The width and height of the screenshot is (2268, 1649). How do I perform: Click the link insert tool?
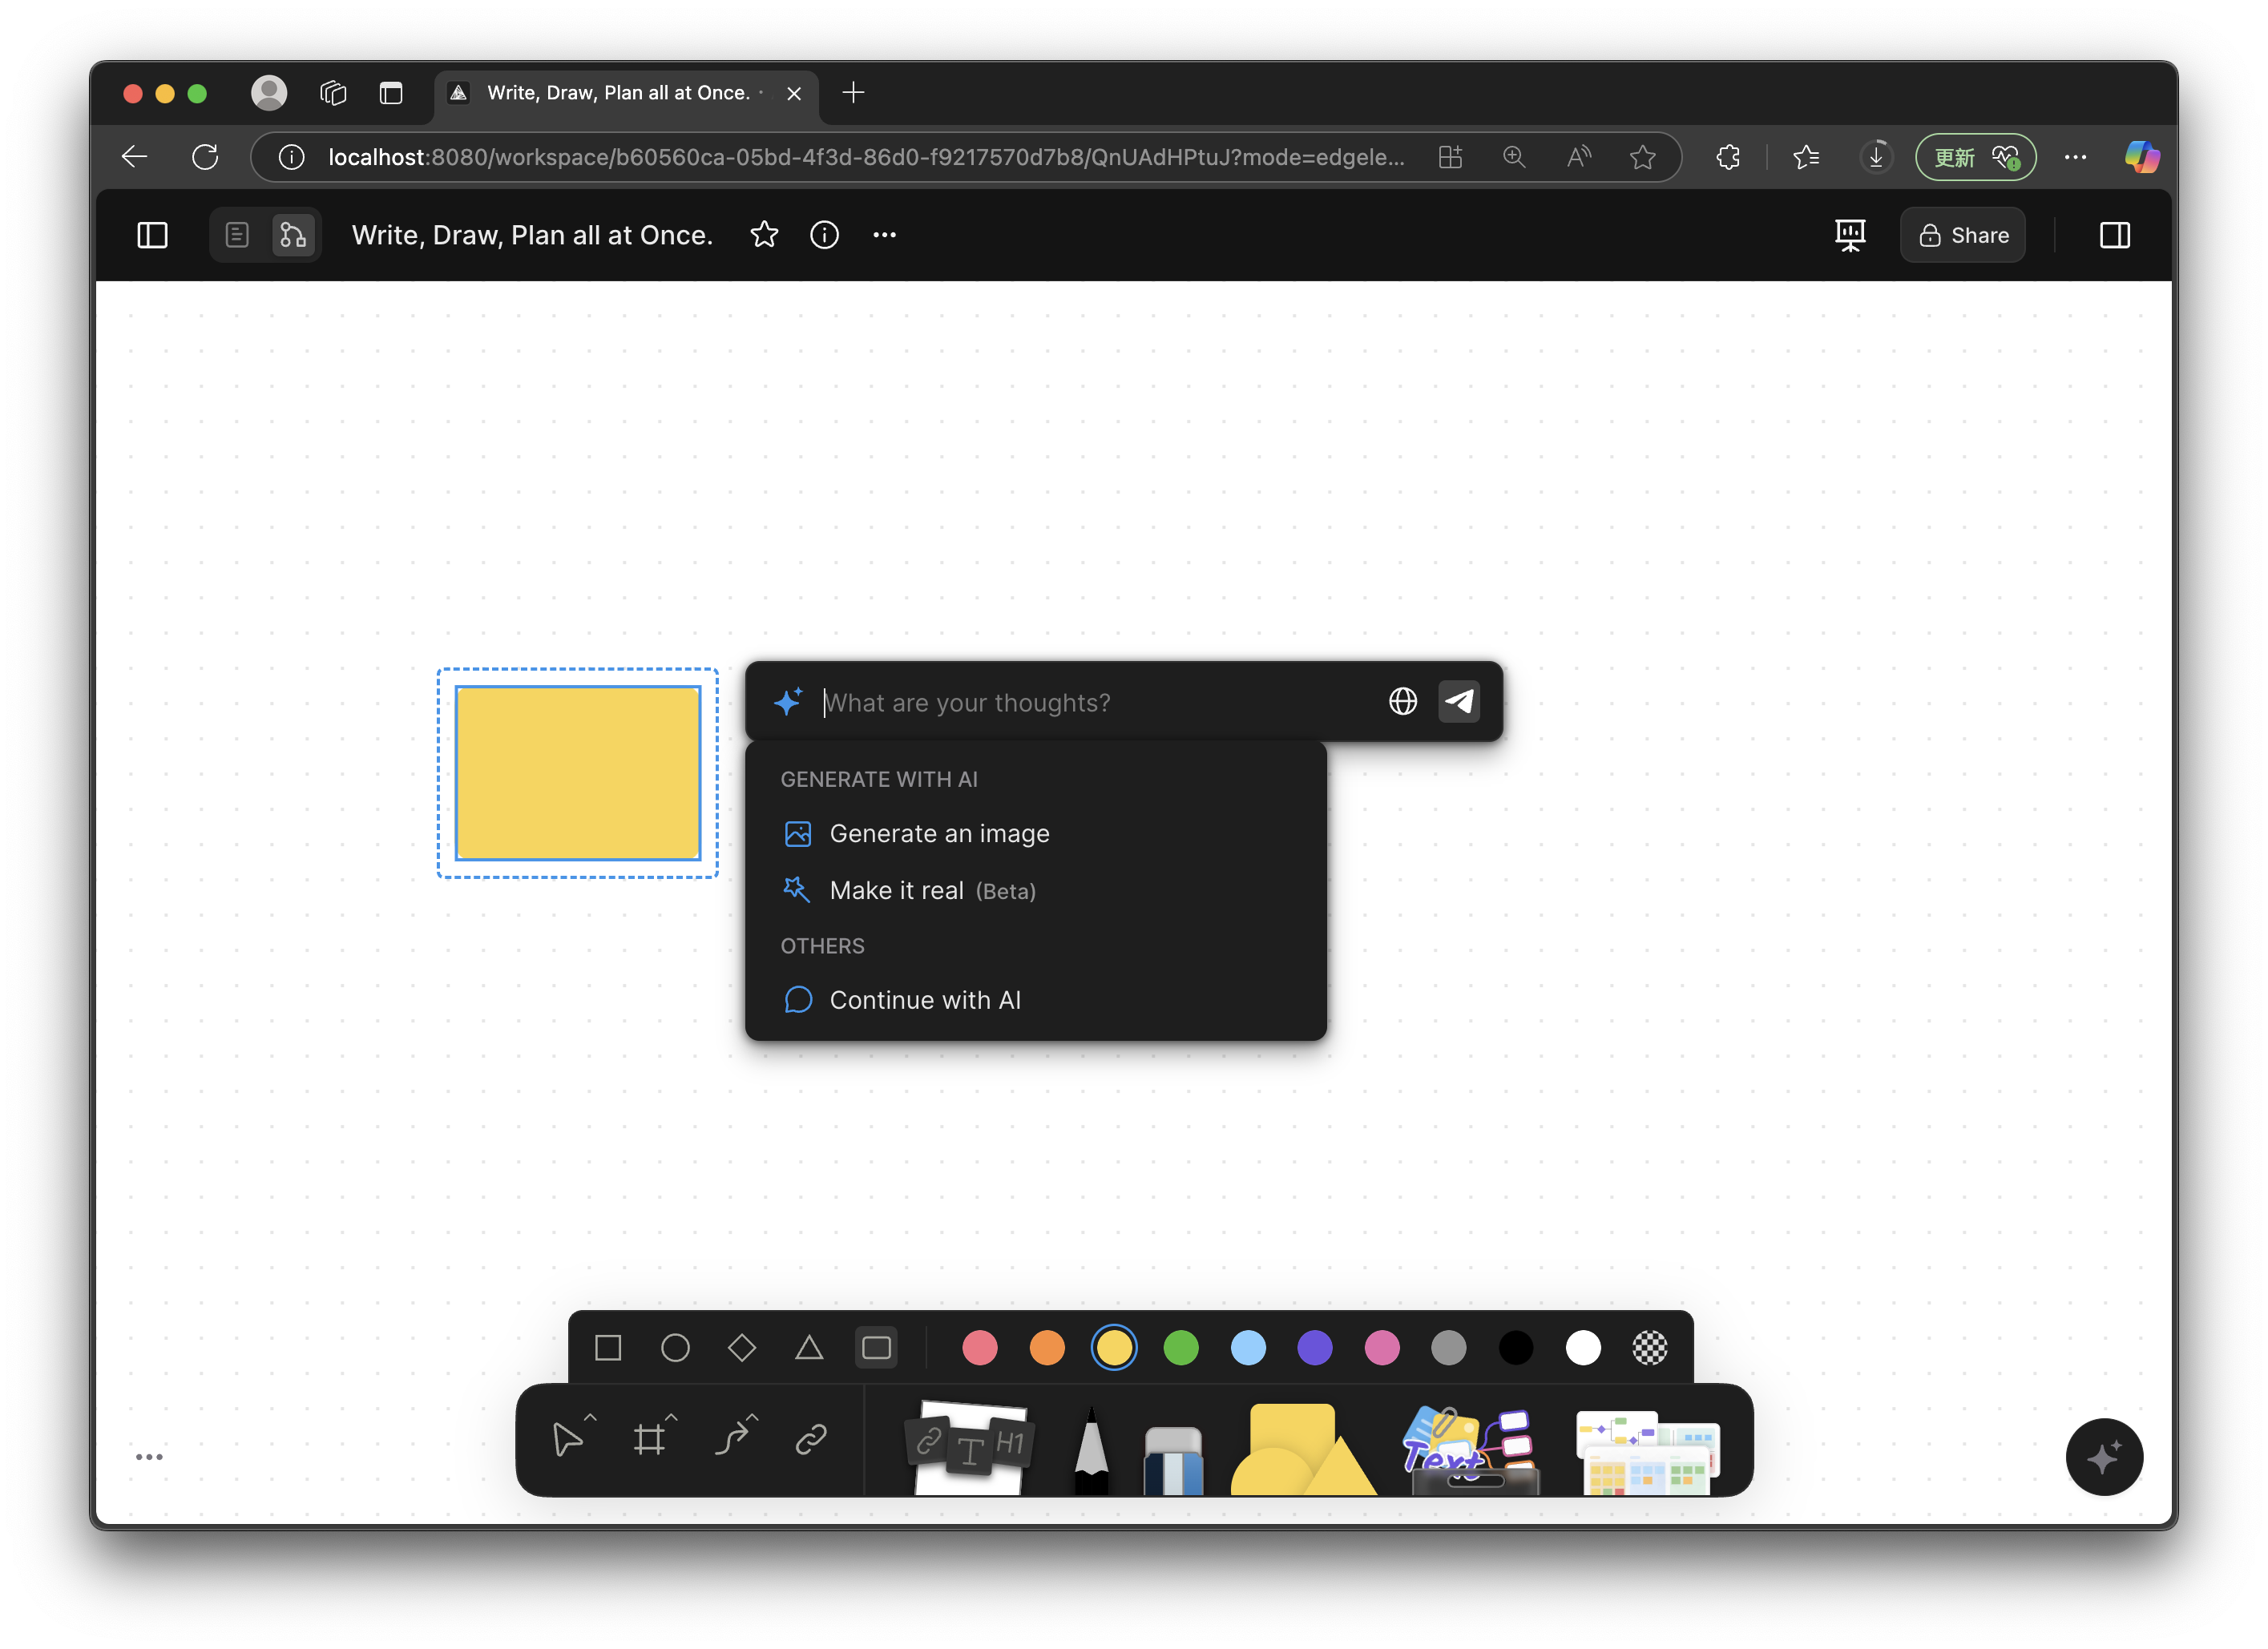[811, 1439]
